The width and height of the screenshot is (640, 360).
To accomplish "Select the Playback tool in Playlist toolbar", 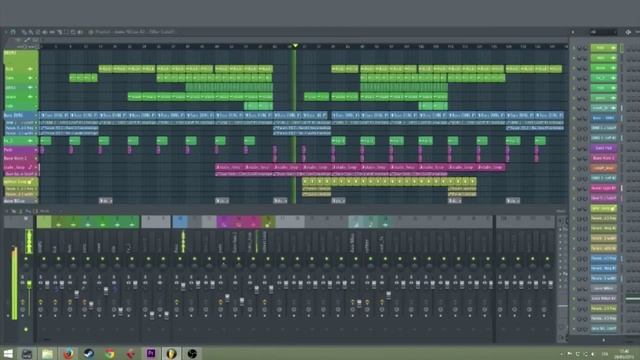I will click(80, 31).
